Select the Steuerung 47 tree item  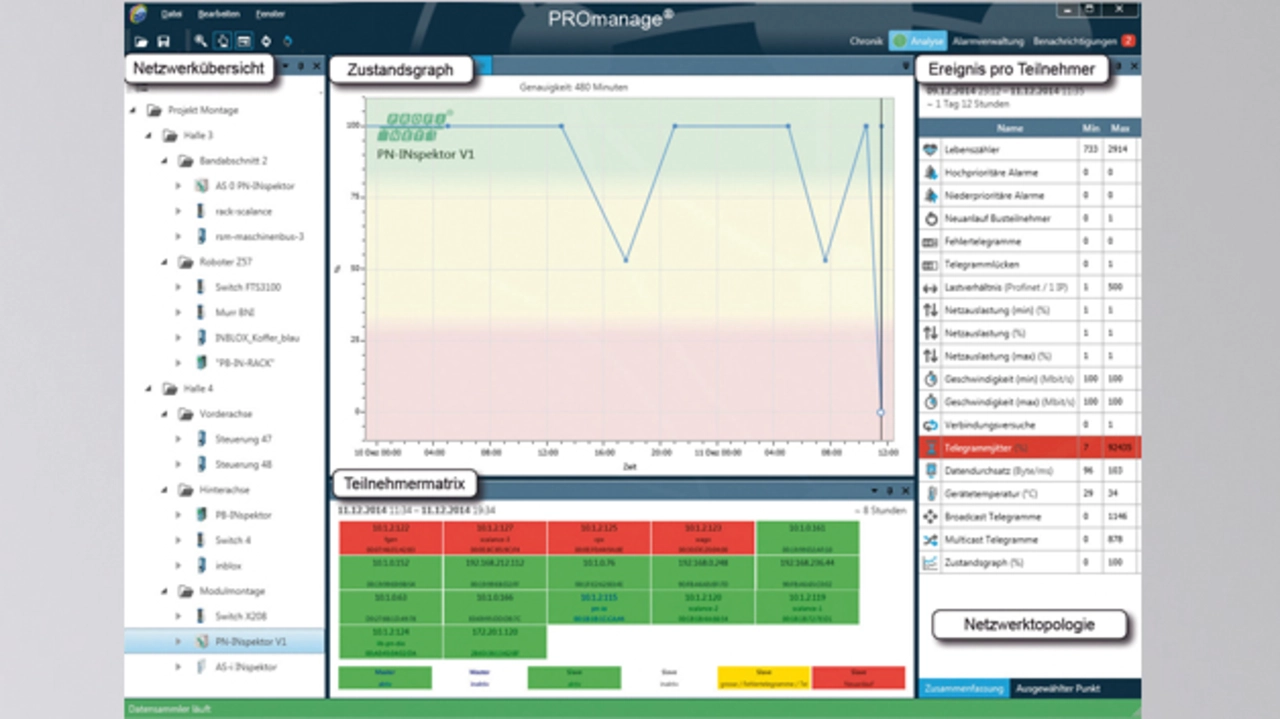(x=243, y=439)
